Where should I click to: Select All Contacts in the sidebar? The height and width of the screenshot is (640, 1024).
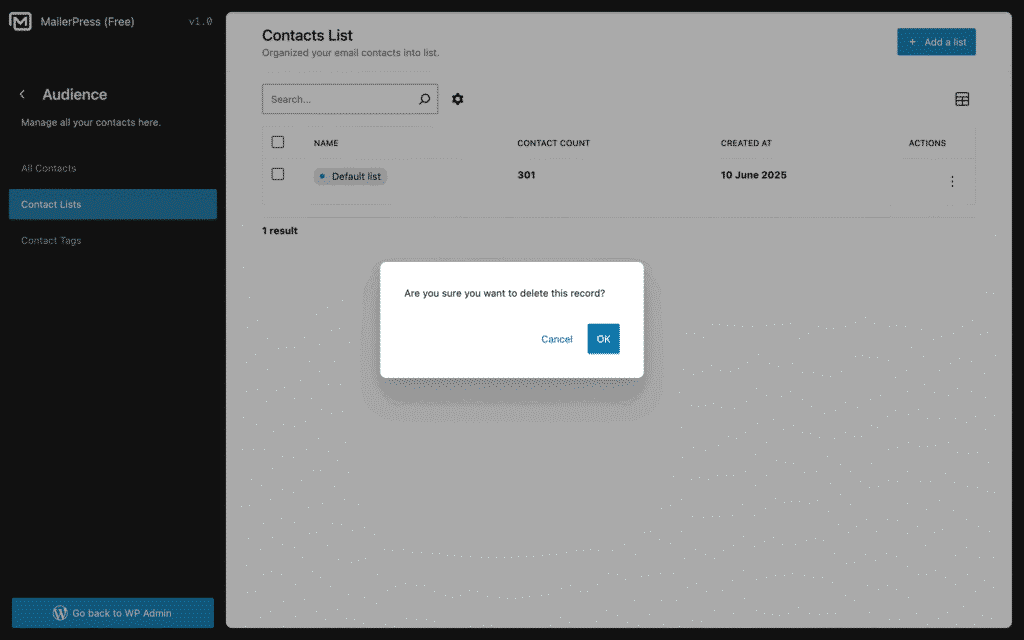coord(48,168)
